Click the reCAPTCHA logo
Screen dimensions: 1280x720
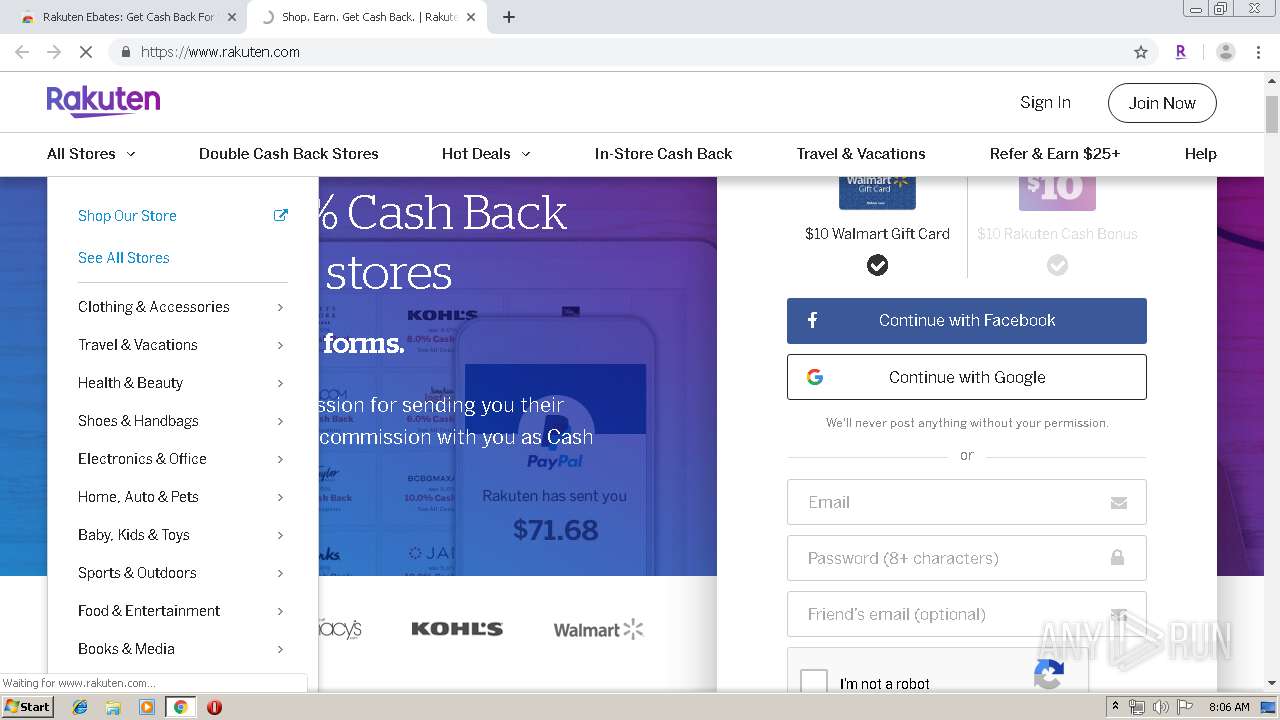[x=1049, y=675]
